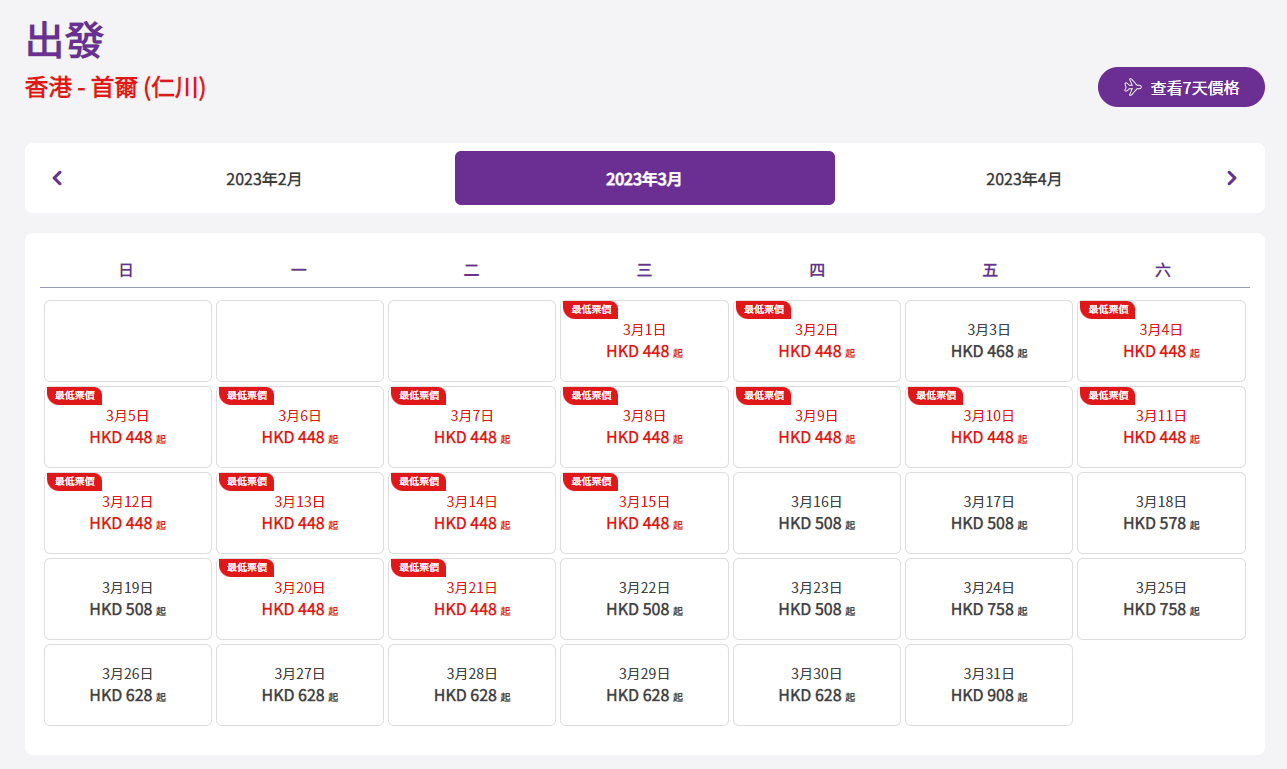1287x769 pixels.
Task: Click the previous month left arrow
Action: click(x=57, y=178)
